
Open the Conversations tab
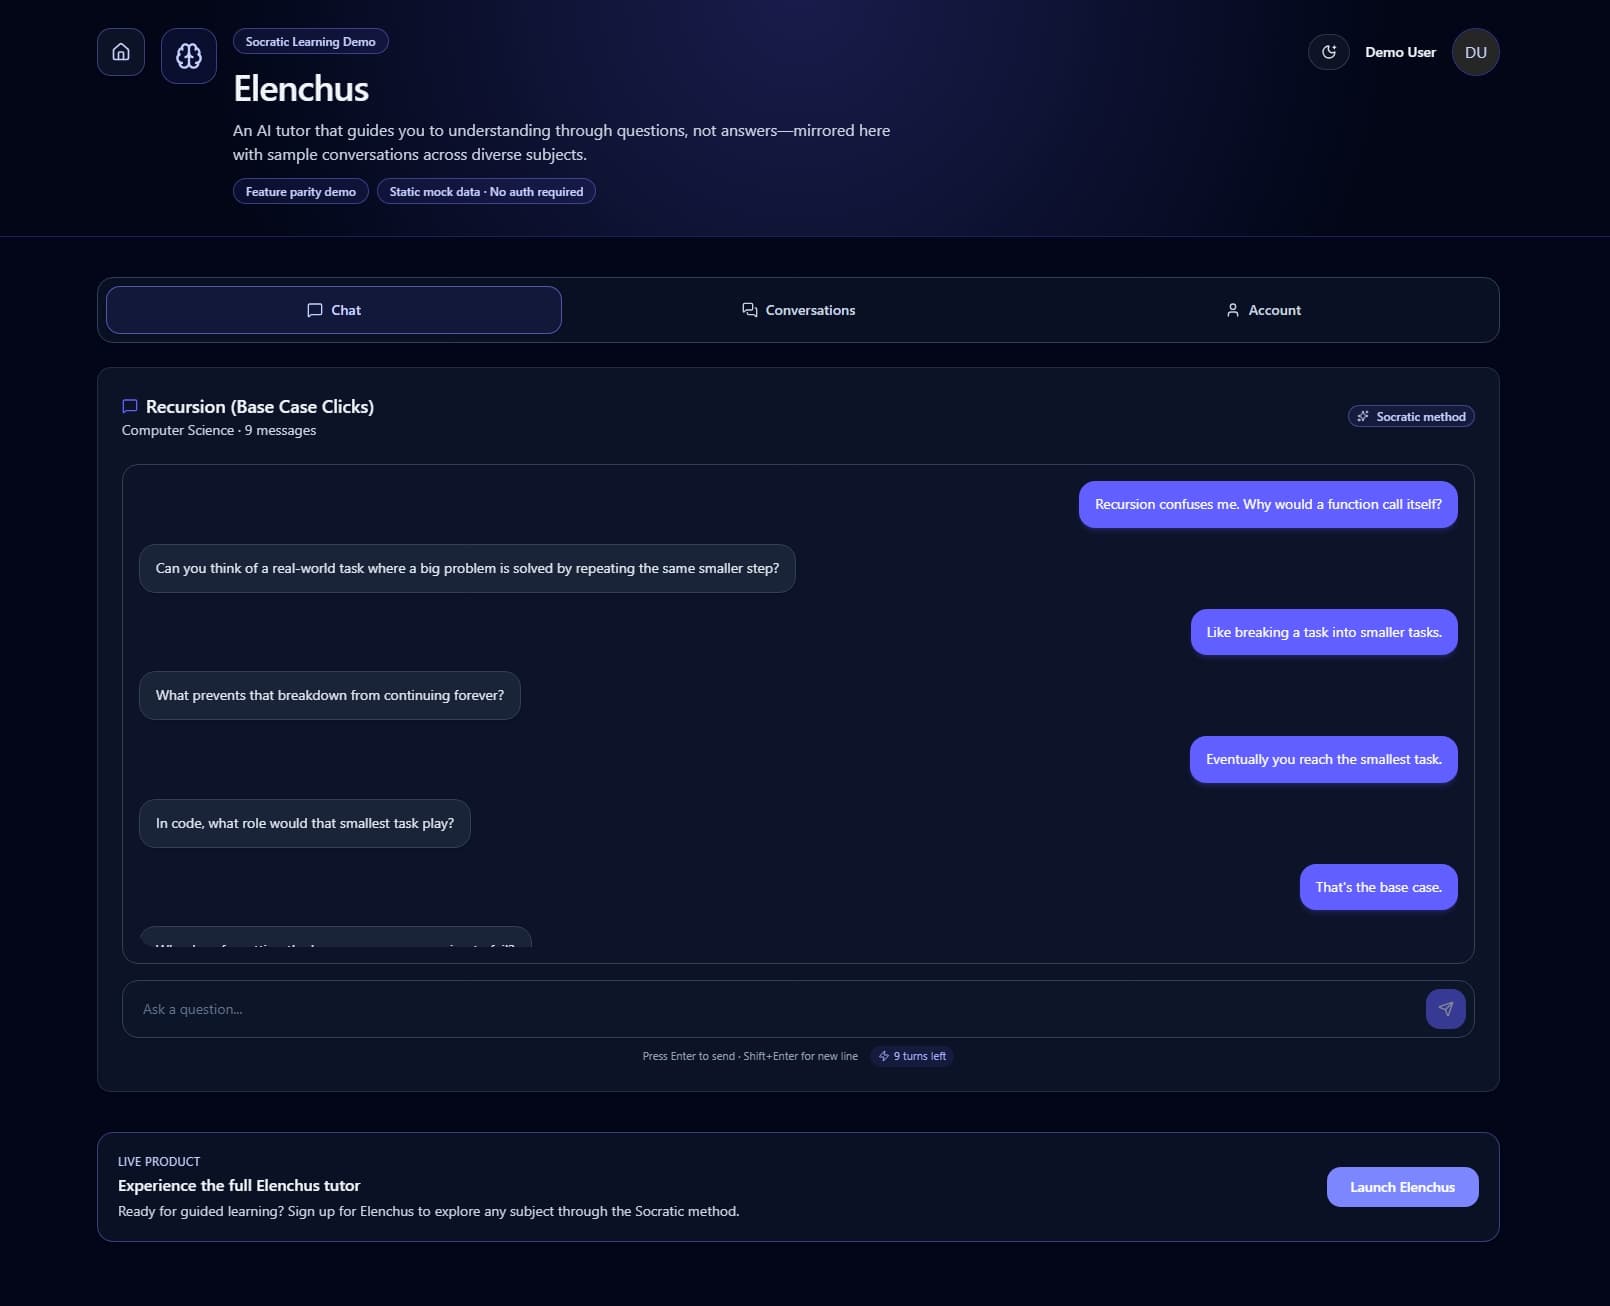tap(798, 310)
